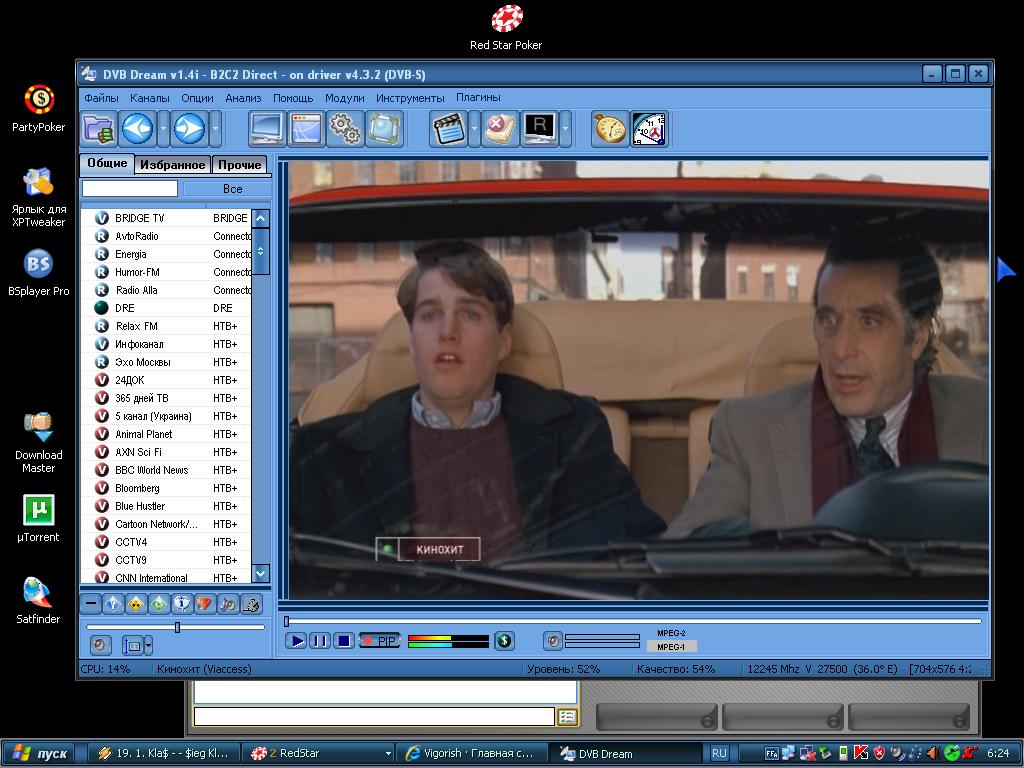
Task: Select Animal Planet in channel list
Action: (x=143, y=434)
